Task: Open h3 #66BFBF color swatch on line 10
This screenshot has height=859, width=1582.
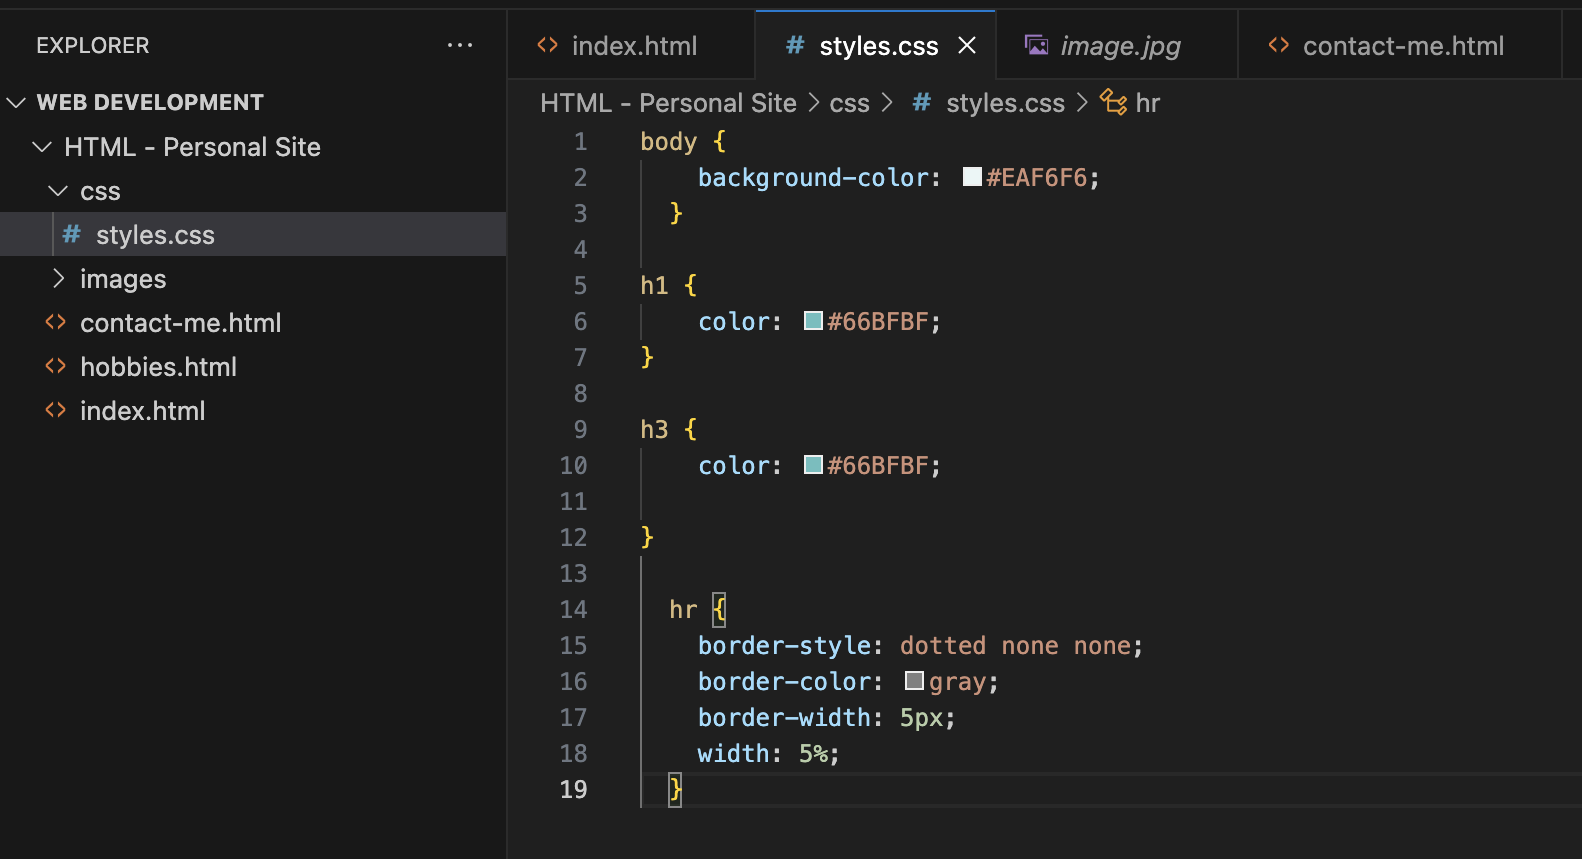Action: [x=813, y=465]
